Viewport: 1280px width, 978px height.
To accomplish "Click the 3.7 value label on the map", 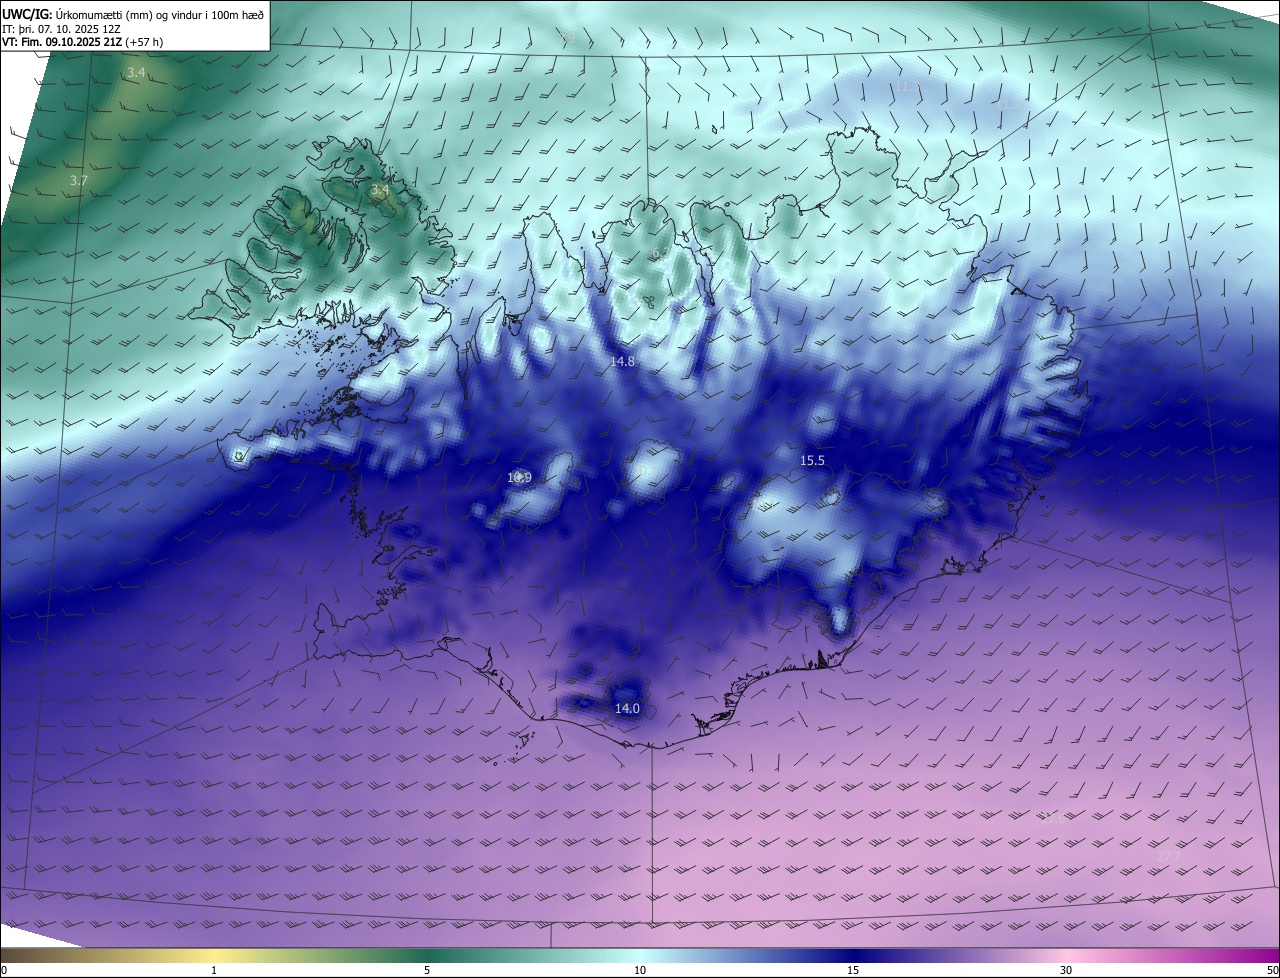I will coord(79,180).
